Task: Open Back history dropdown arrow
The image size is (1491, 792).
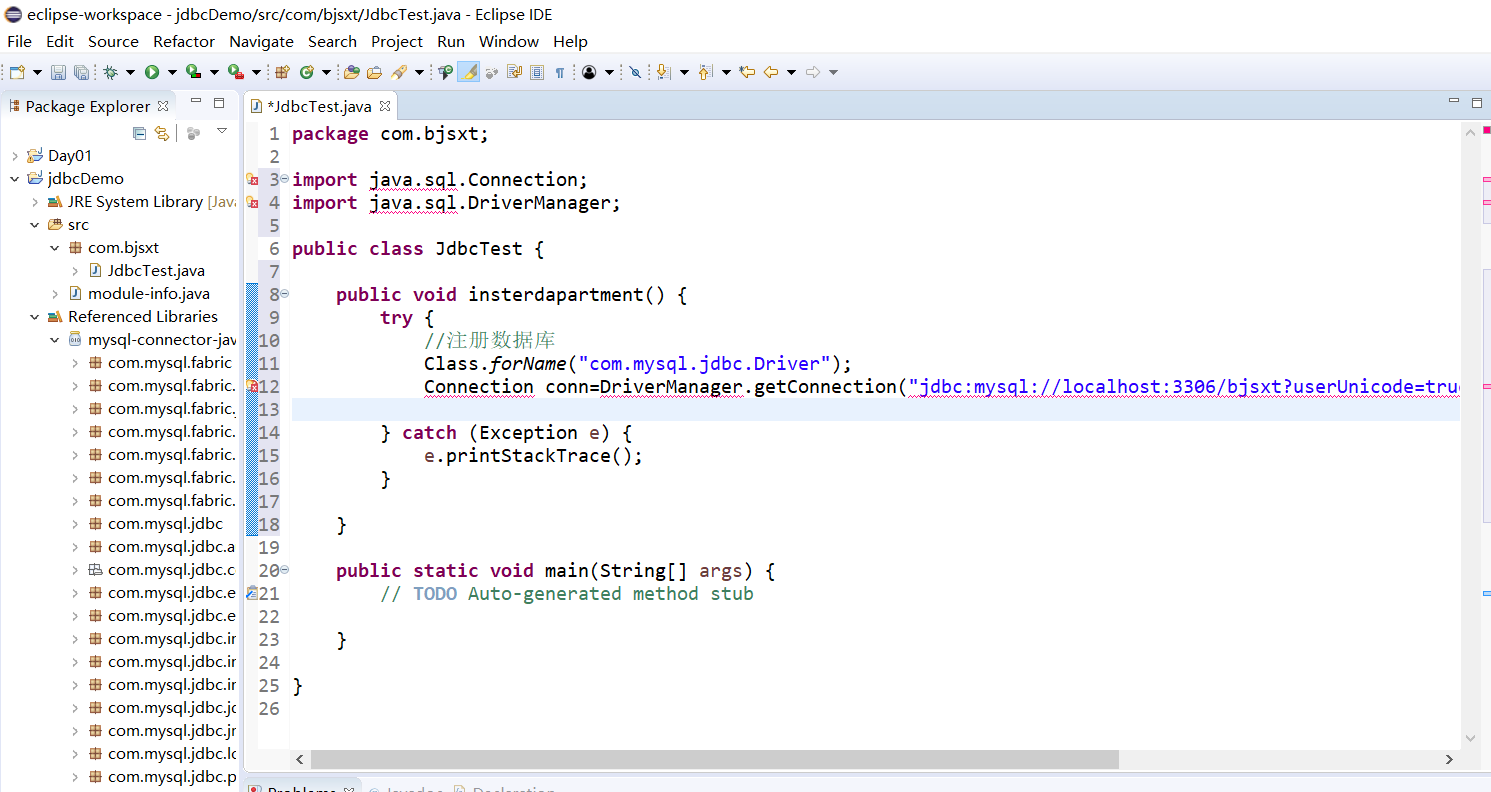Action: pos(791,72)
